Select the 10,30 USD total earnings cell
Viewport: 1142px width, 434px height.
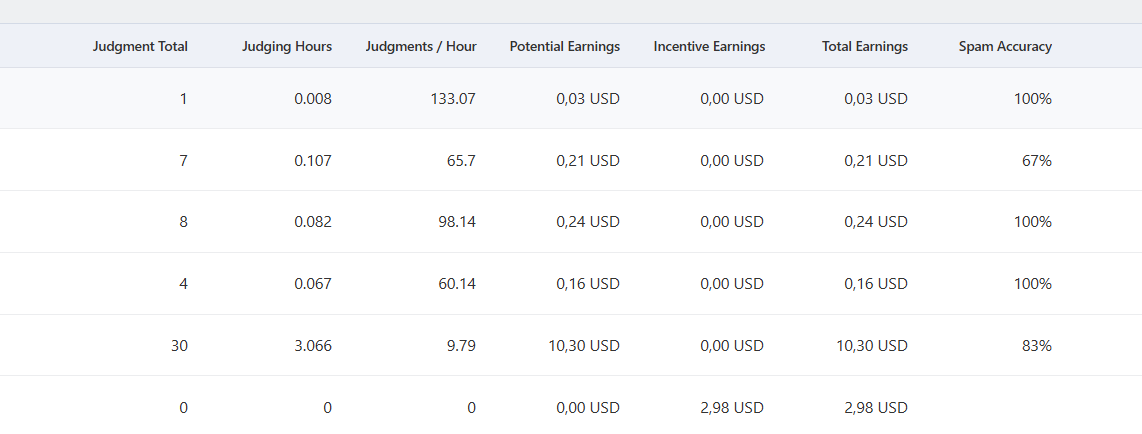click(x=873, y=346)
